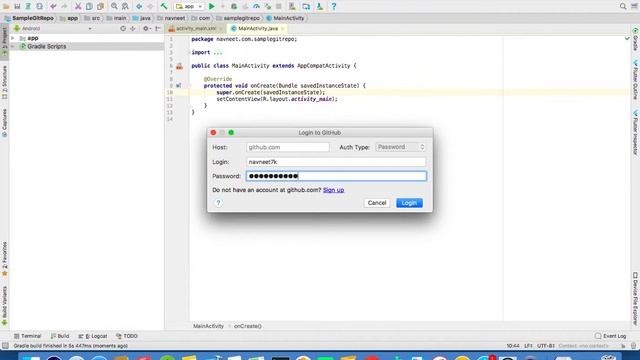Click the Password input field
Viewport: 640px width, 360px height.
[x=336, y=176]
